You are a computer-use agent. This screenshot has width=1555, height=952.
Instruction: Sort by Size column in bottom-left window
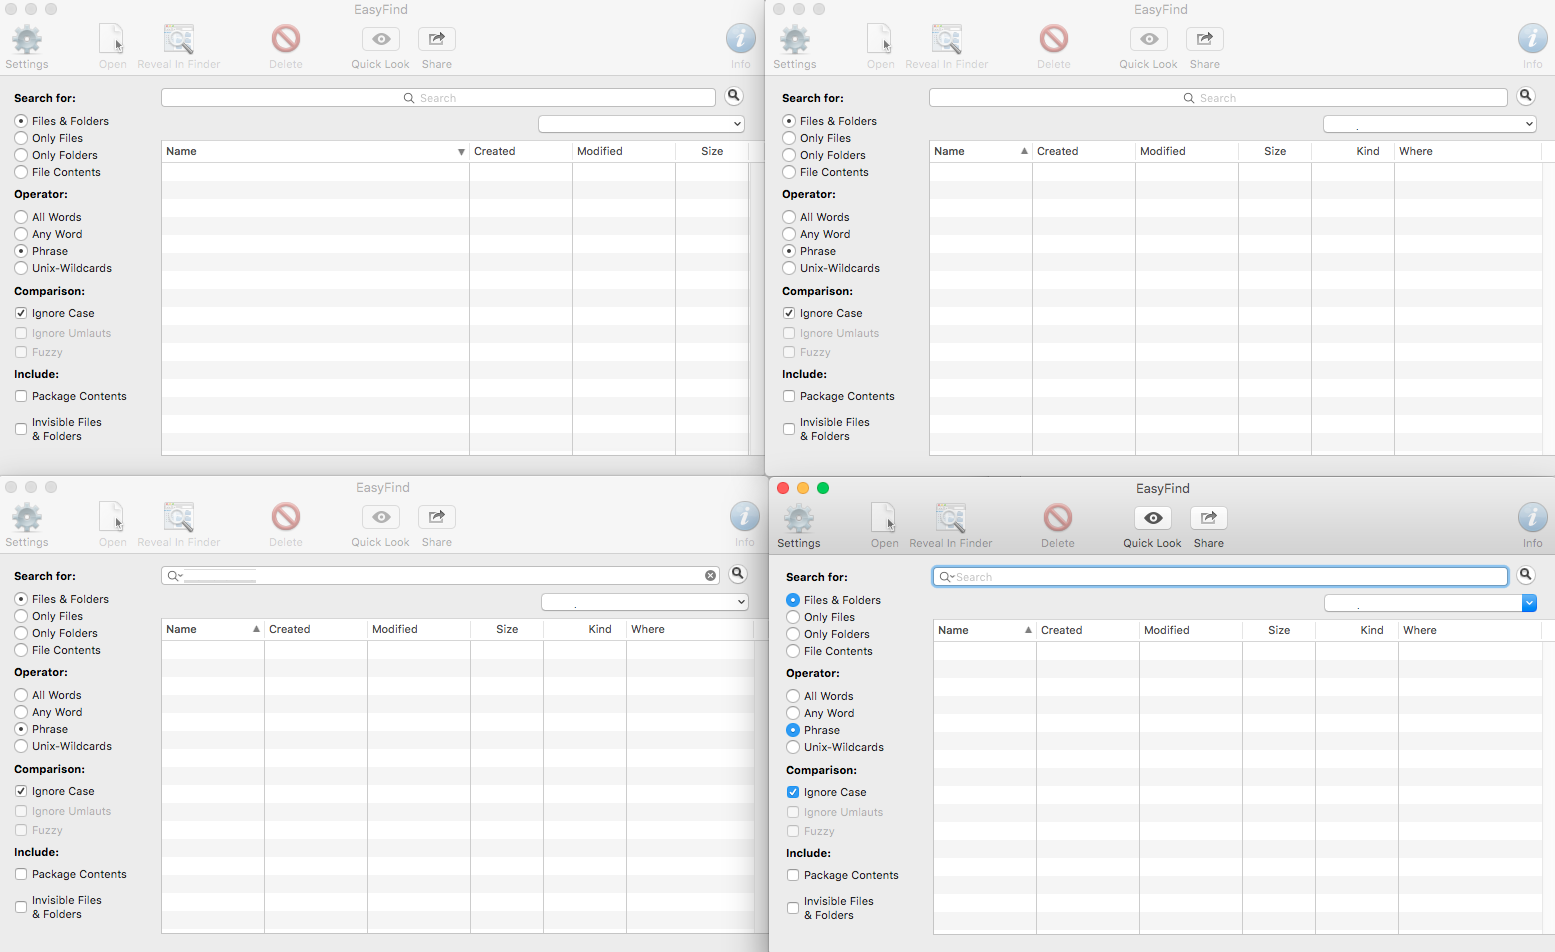click(507, 629)
